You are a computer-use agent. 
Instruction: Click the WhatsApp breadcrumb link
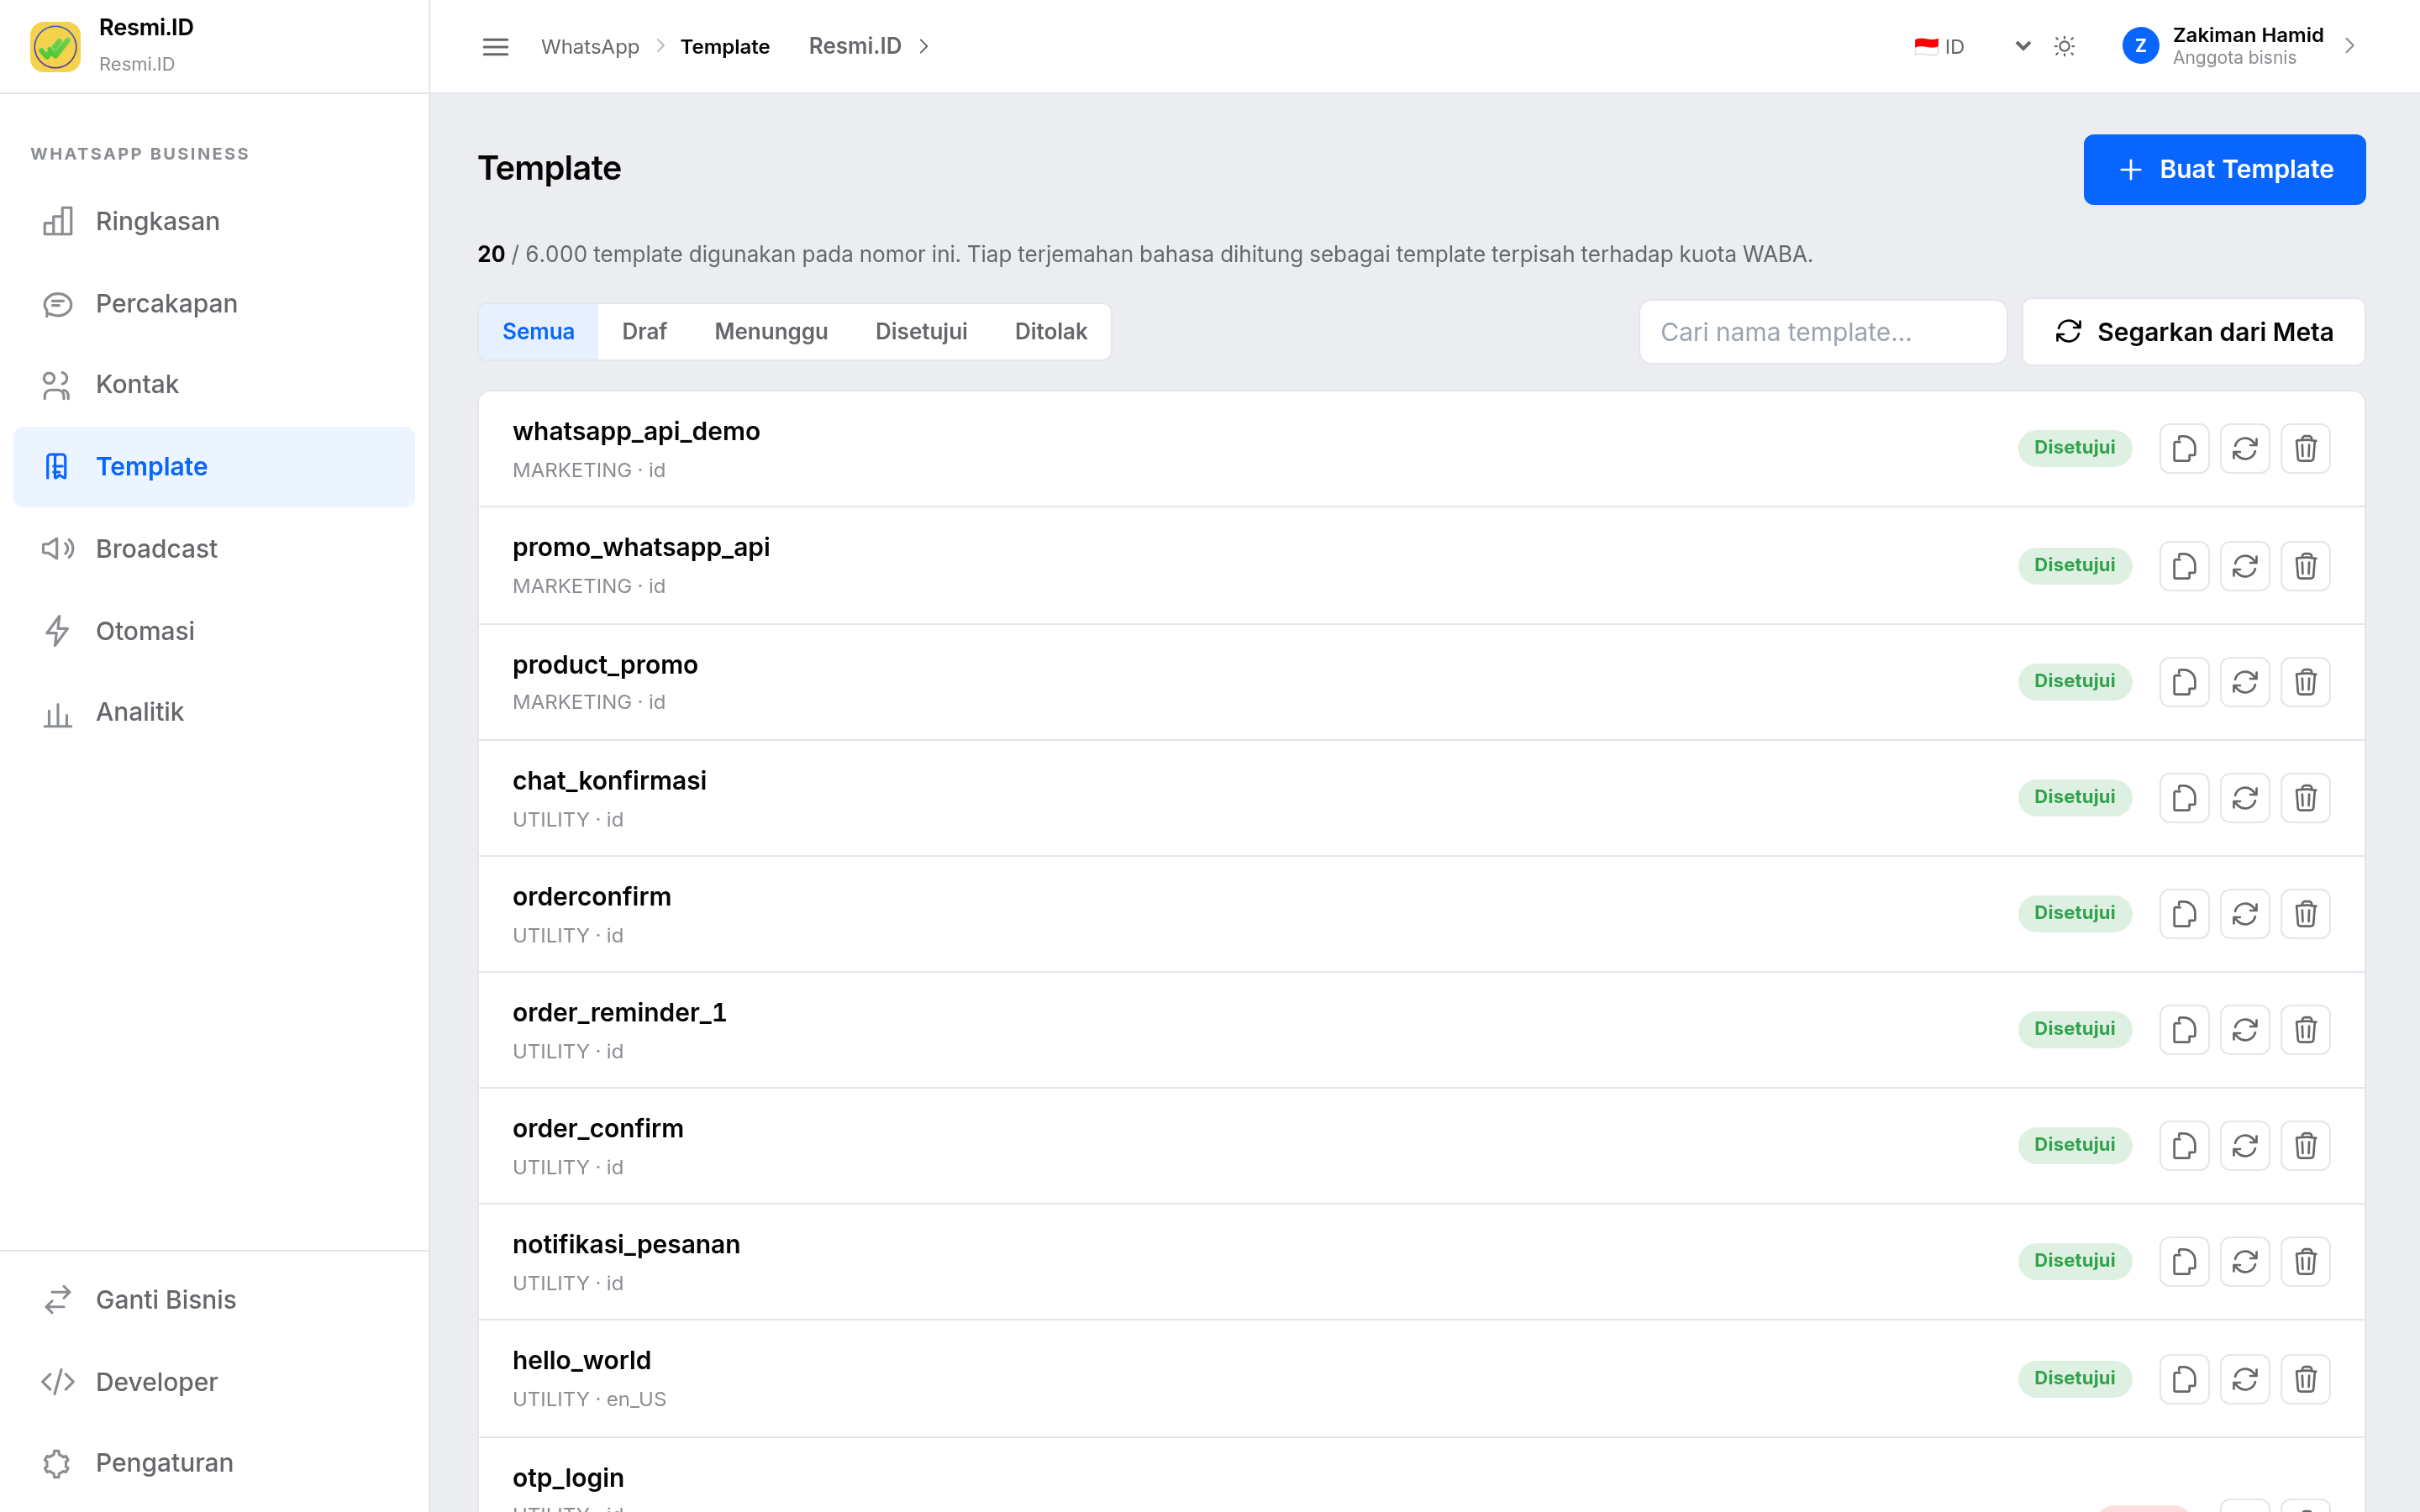590,47
